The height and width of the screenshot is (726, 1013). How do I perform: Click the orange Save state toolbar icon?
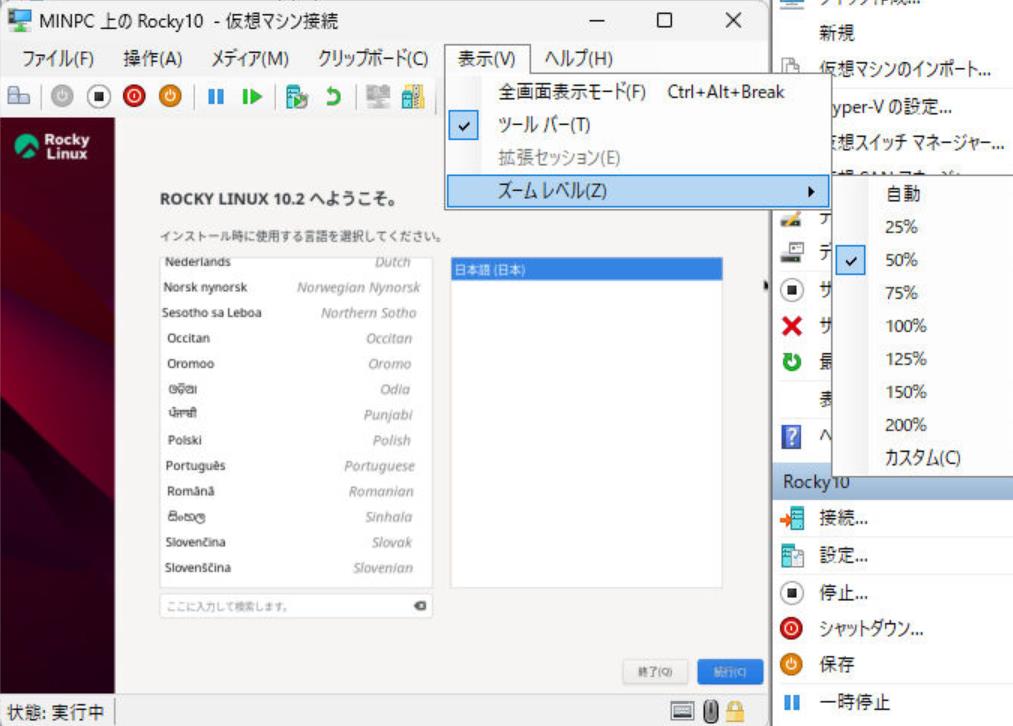[170, 97]
